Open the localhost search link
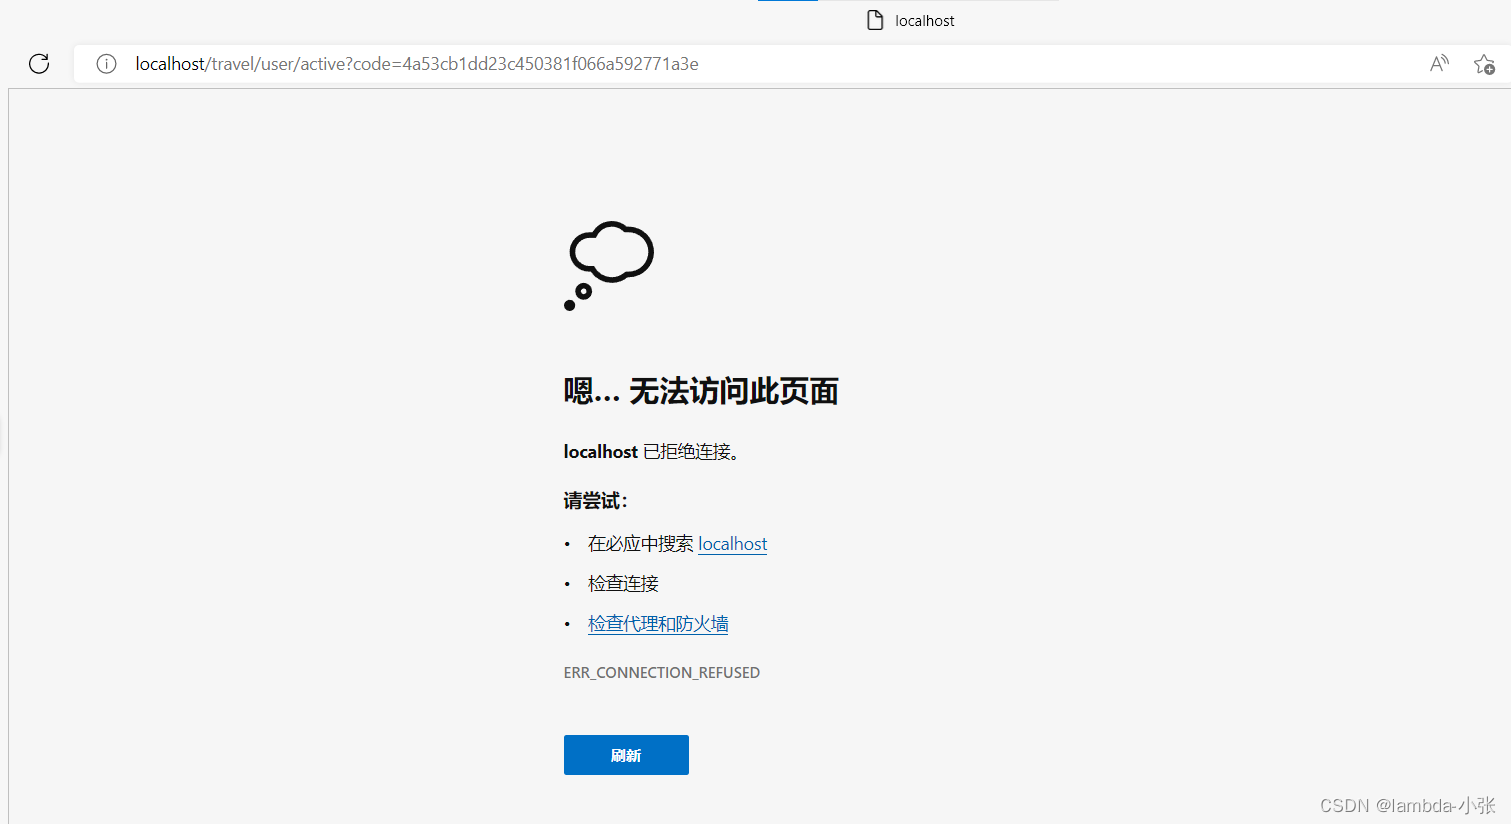This screenshot has width=1511, height=824. (x=732, y=543)
